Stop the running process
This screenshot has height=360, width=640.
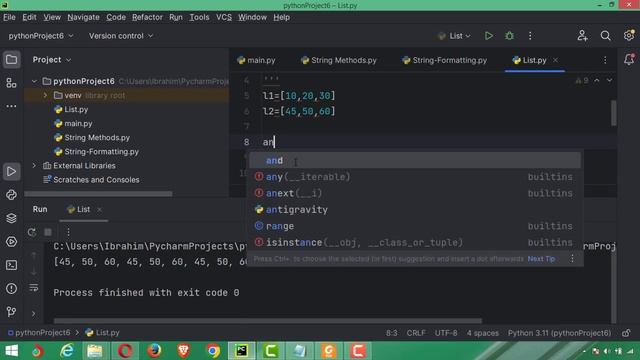[48, 232]
